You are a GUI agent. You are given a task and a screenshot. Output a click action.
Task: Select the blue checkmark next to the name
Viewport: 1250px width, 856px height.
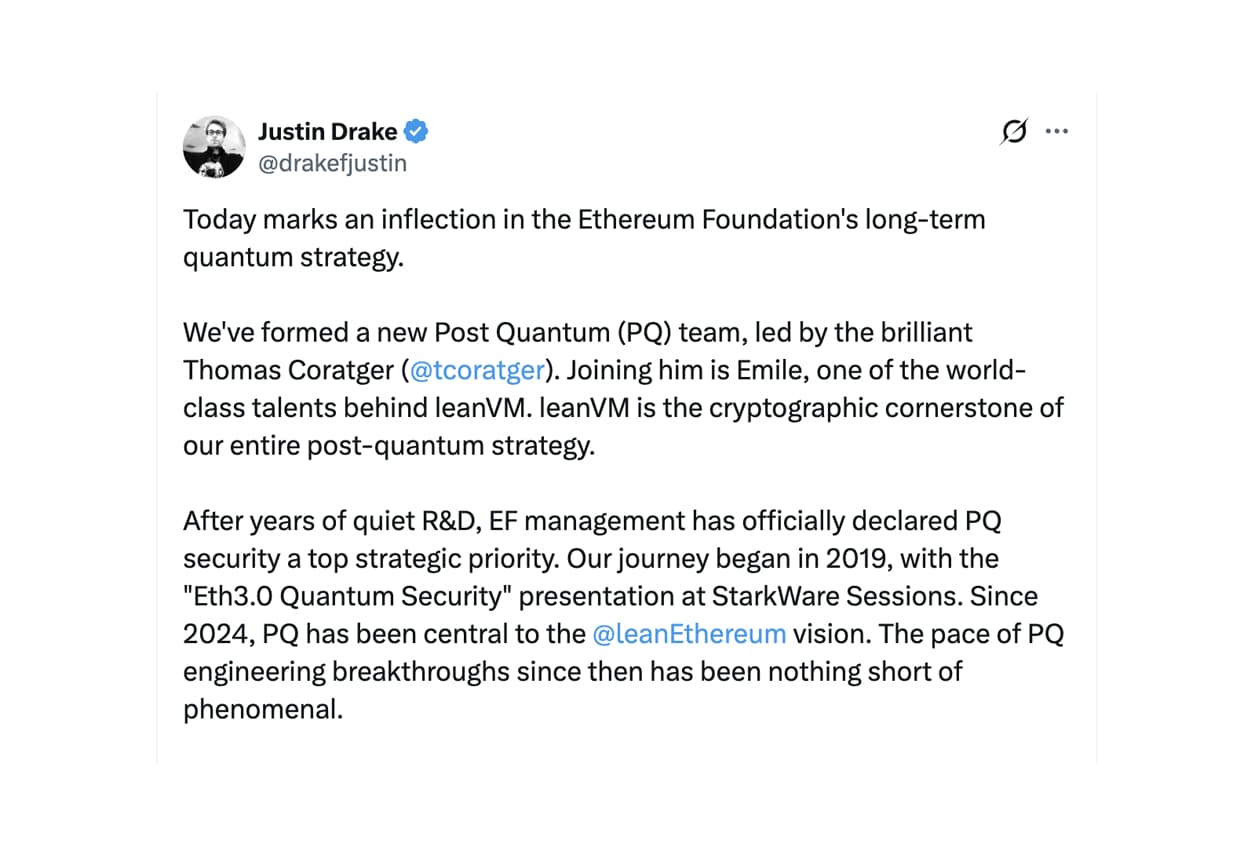417,131
